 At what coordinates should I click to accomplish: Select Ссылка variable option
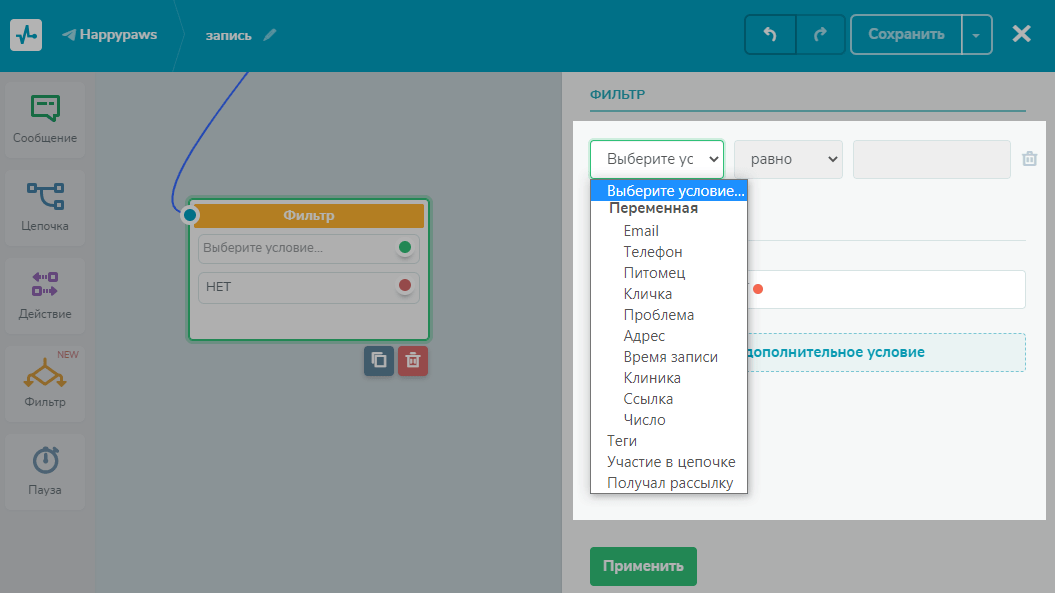click(x=669, y=399)
